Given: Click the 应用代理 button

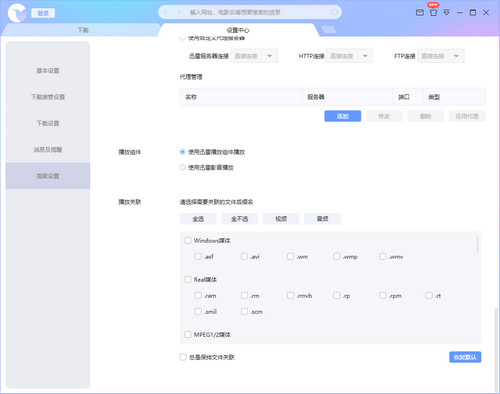Looking at the screenshot, I should [x=467, y=116].
